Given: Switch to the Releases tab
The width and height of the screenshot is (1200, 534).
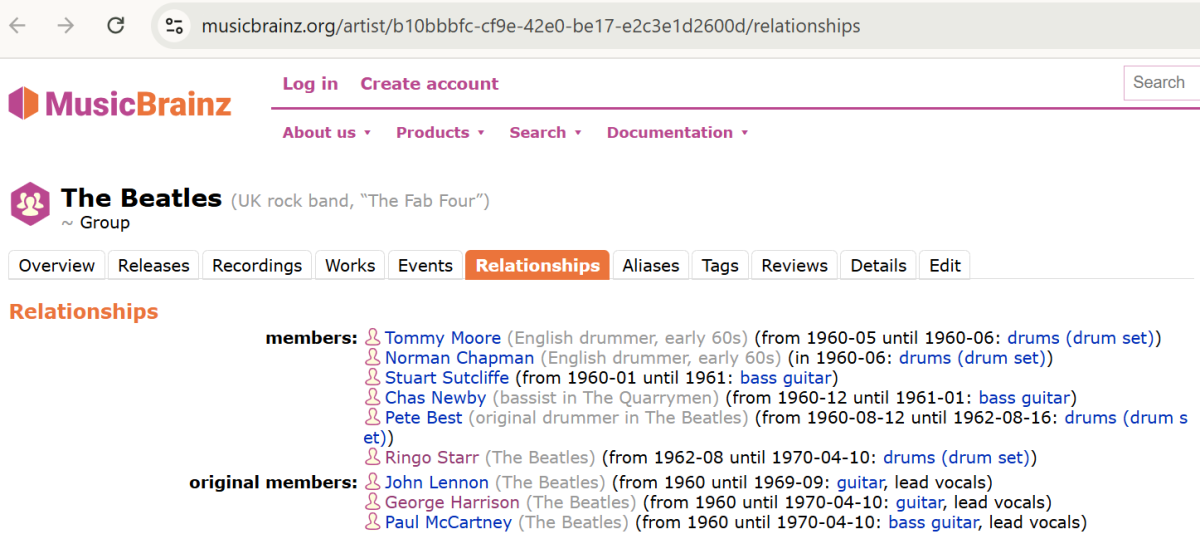Looking at the screenshot, I should pyautogui.click(x=153, y=265).
